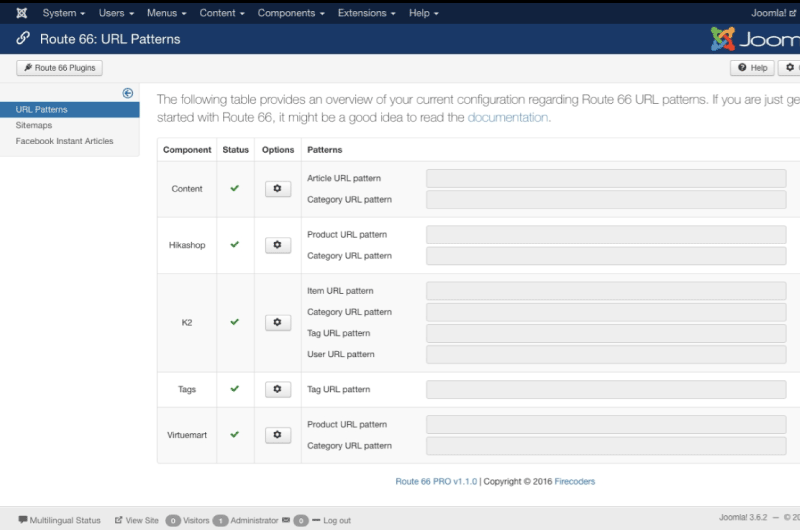Click the K2 User URL pattern field
Image resolution: width=800 pixels, height=530 pixels.
(x=606, y=355)
